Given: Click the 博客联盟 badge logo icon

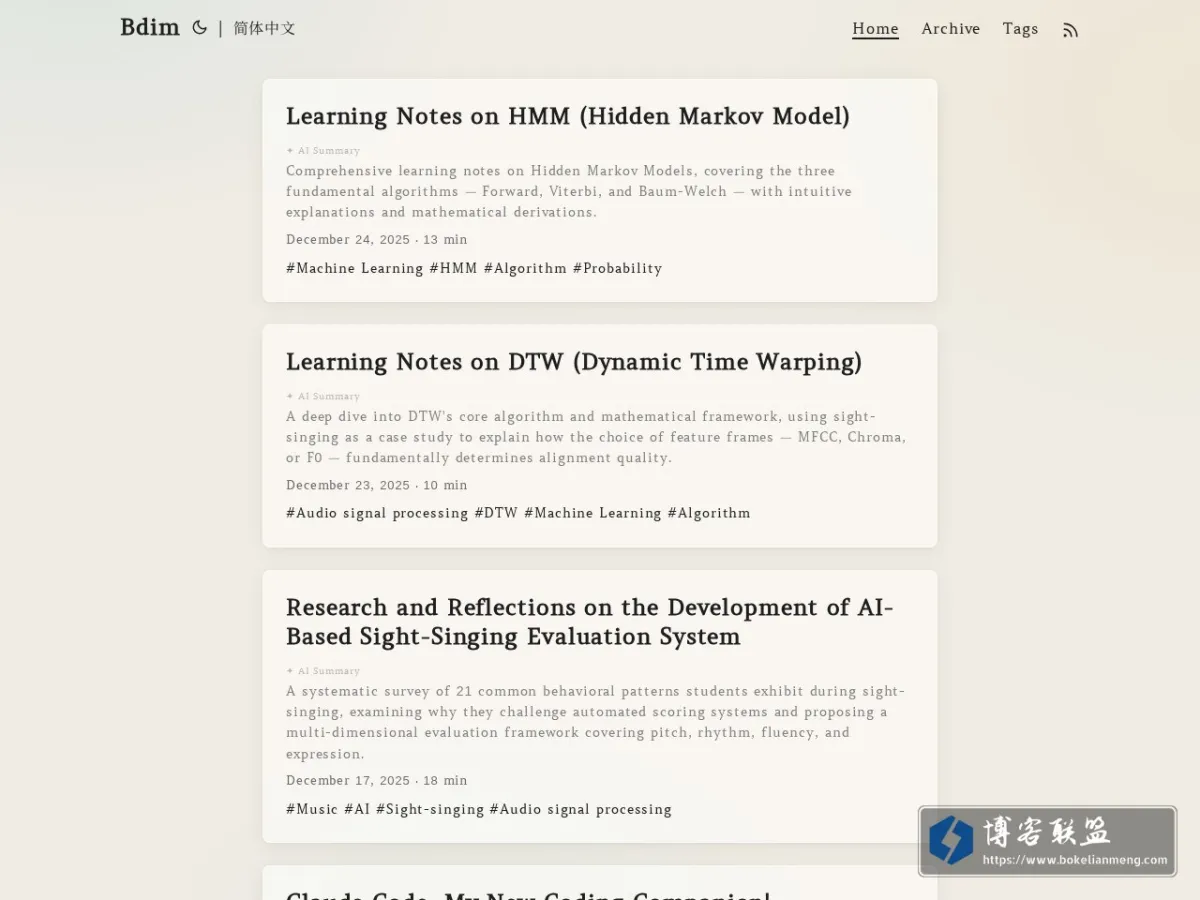Looking at the screenshot, I should coord(951,840).
